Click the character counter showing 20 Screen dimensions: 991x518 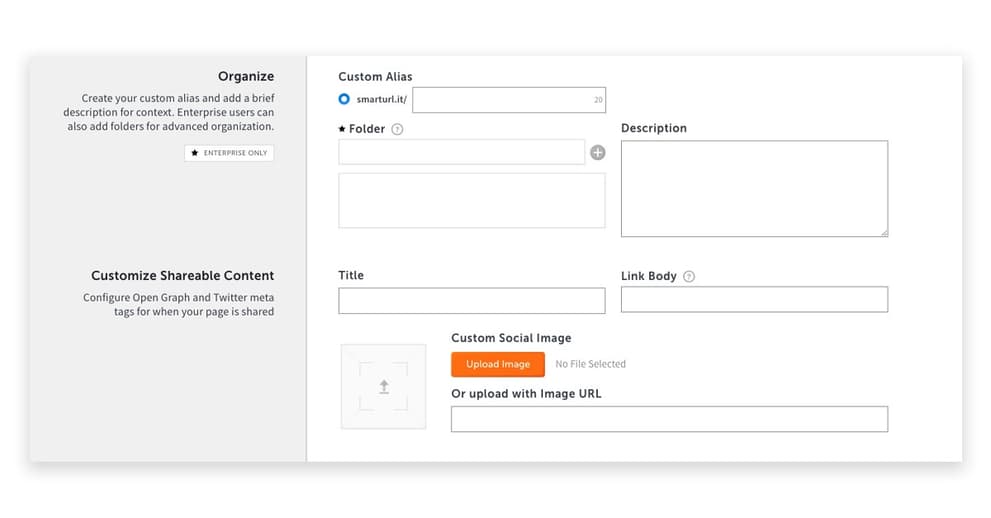click(x=598, y=100)
